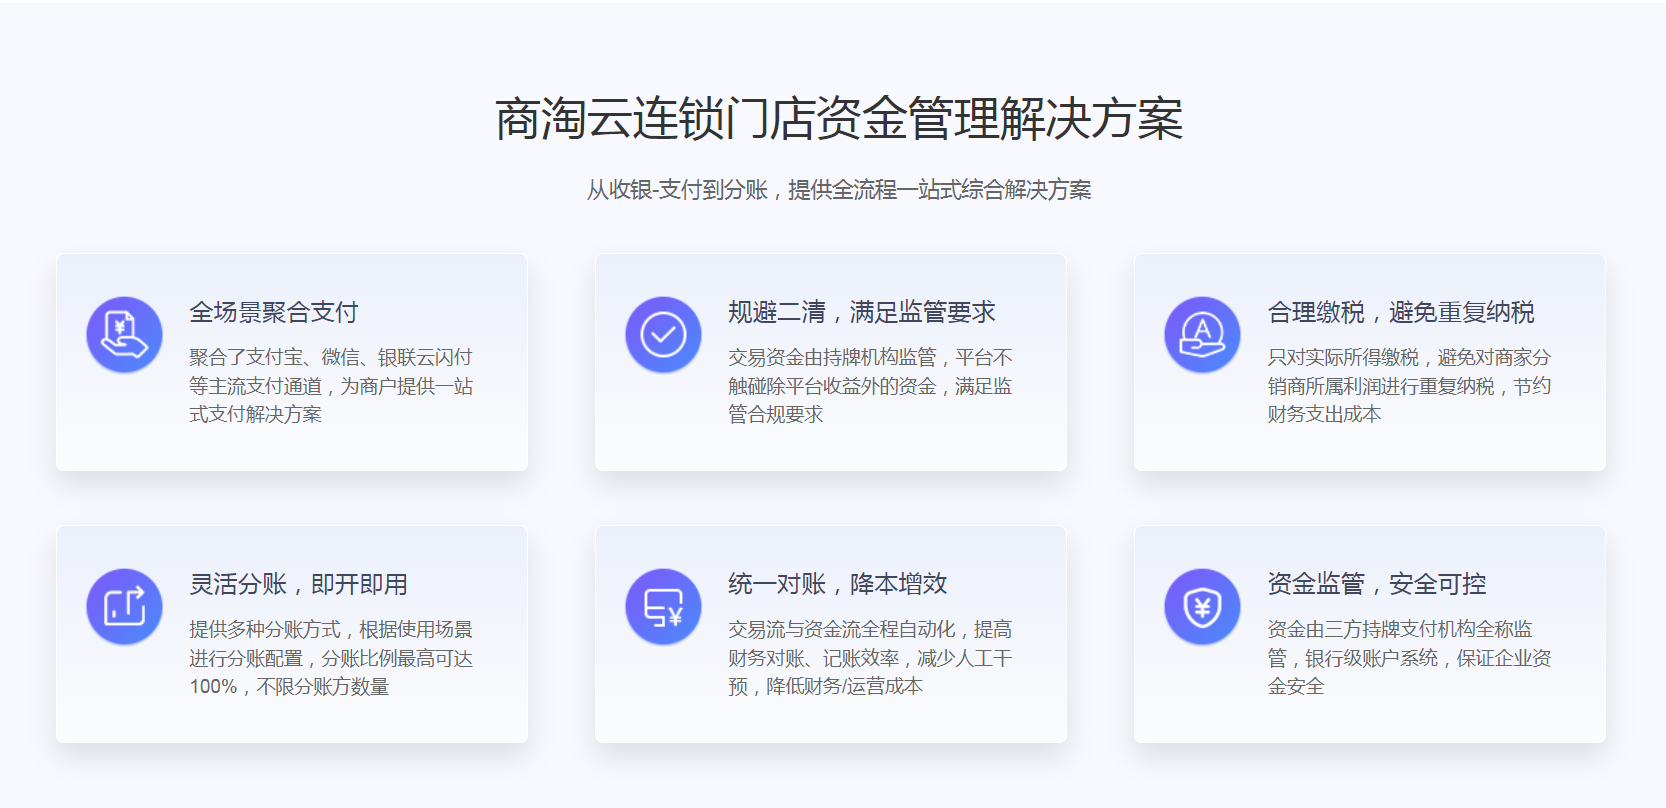Image resolution: width=1666 pixels, height=808 pixels.
Task: Open the 统一对账，降本增效 title
Action: (x=837, y=585)
